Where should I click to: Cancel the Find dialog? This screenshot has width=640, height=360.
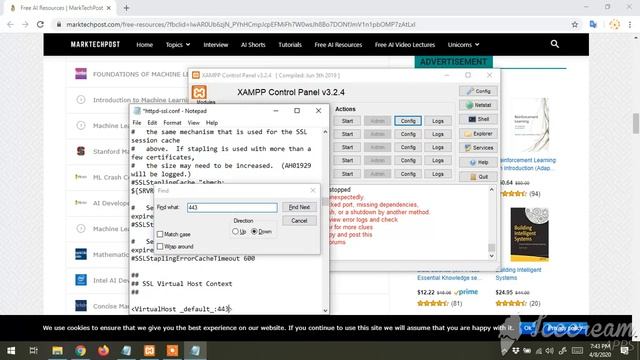[299, 221]
